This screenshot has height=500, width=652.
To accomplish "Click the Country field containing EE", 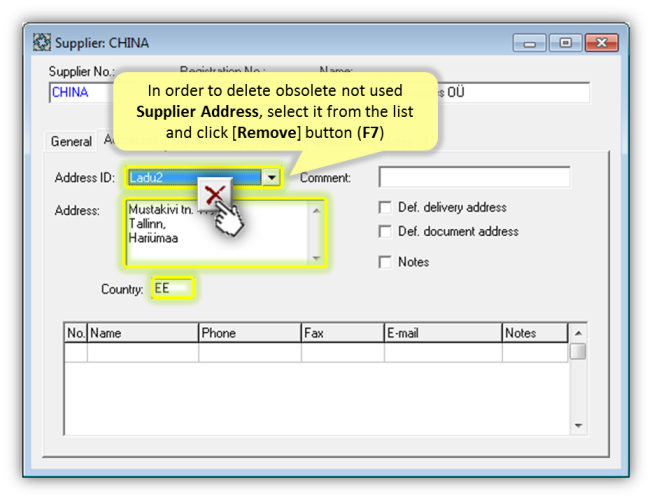I will pyautogui.click(x=171, y=289).
